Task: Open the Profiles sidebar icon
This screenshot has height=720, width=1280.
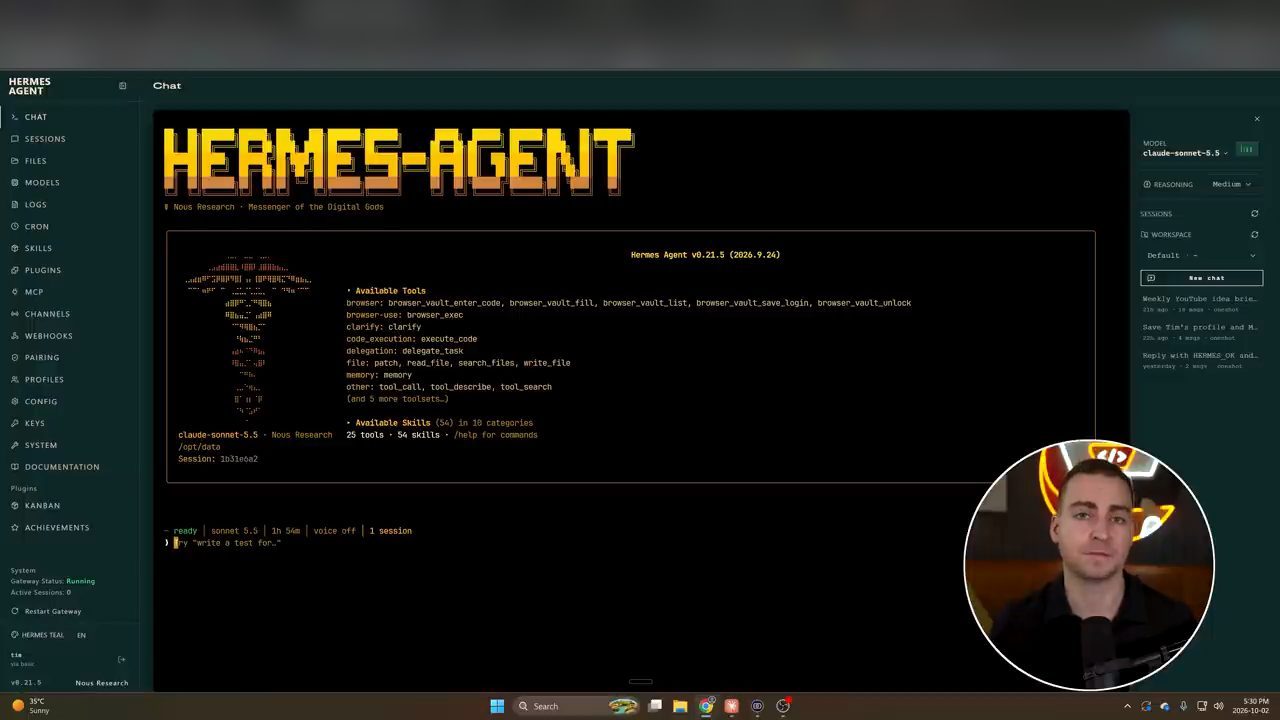Action: [15, 380]
